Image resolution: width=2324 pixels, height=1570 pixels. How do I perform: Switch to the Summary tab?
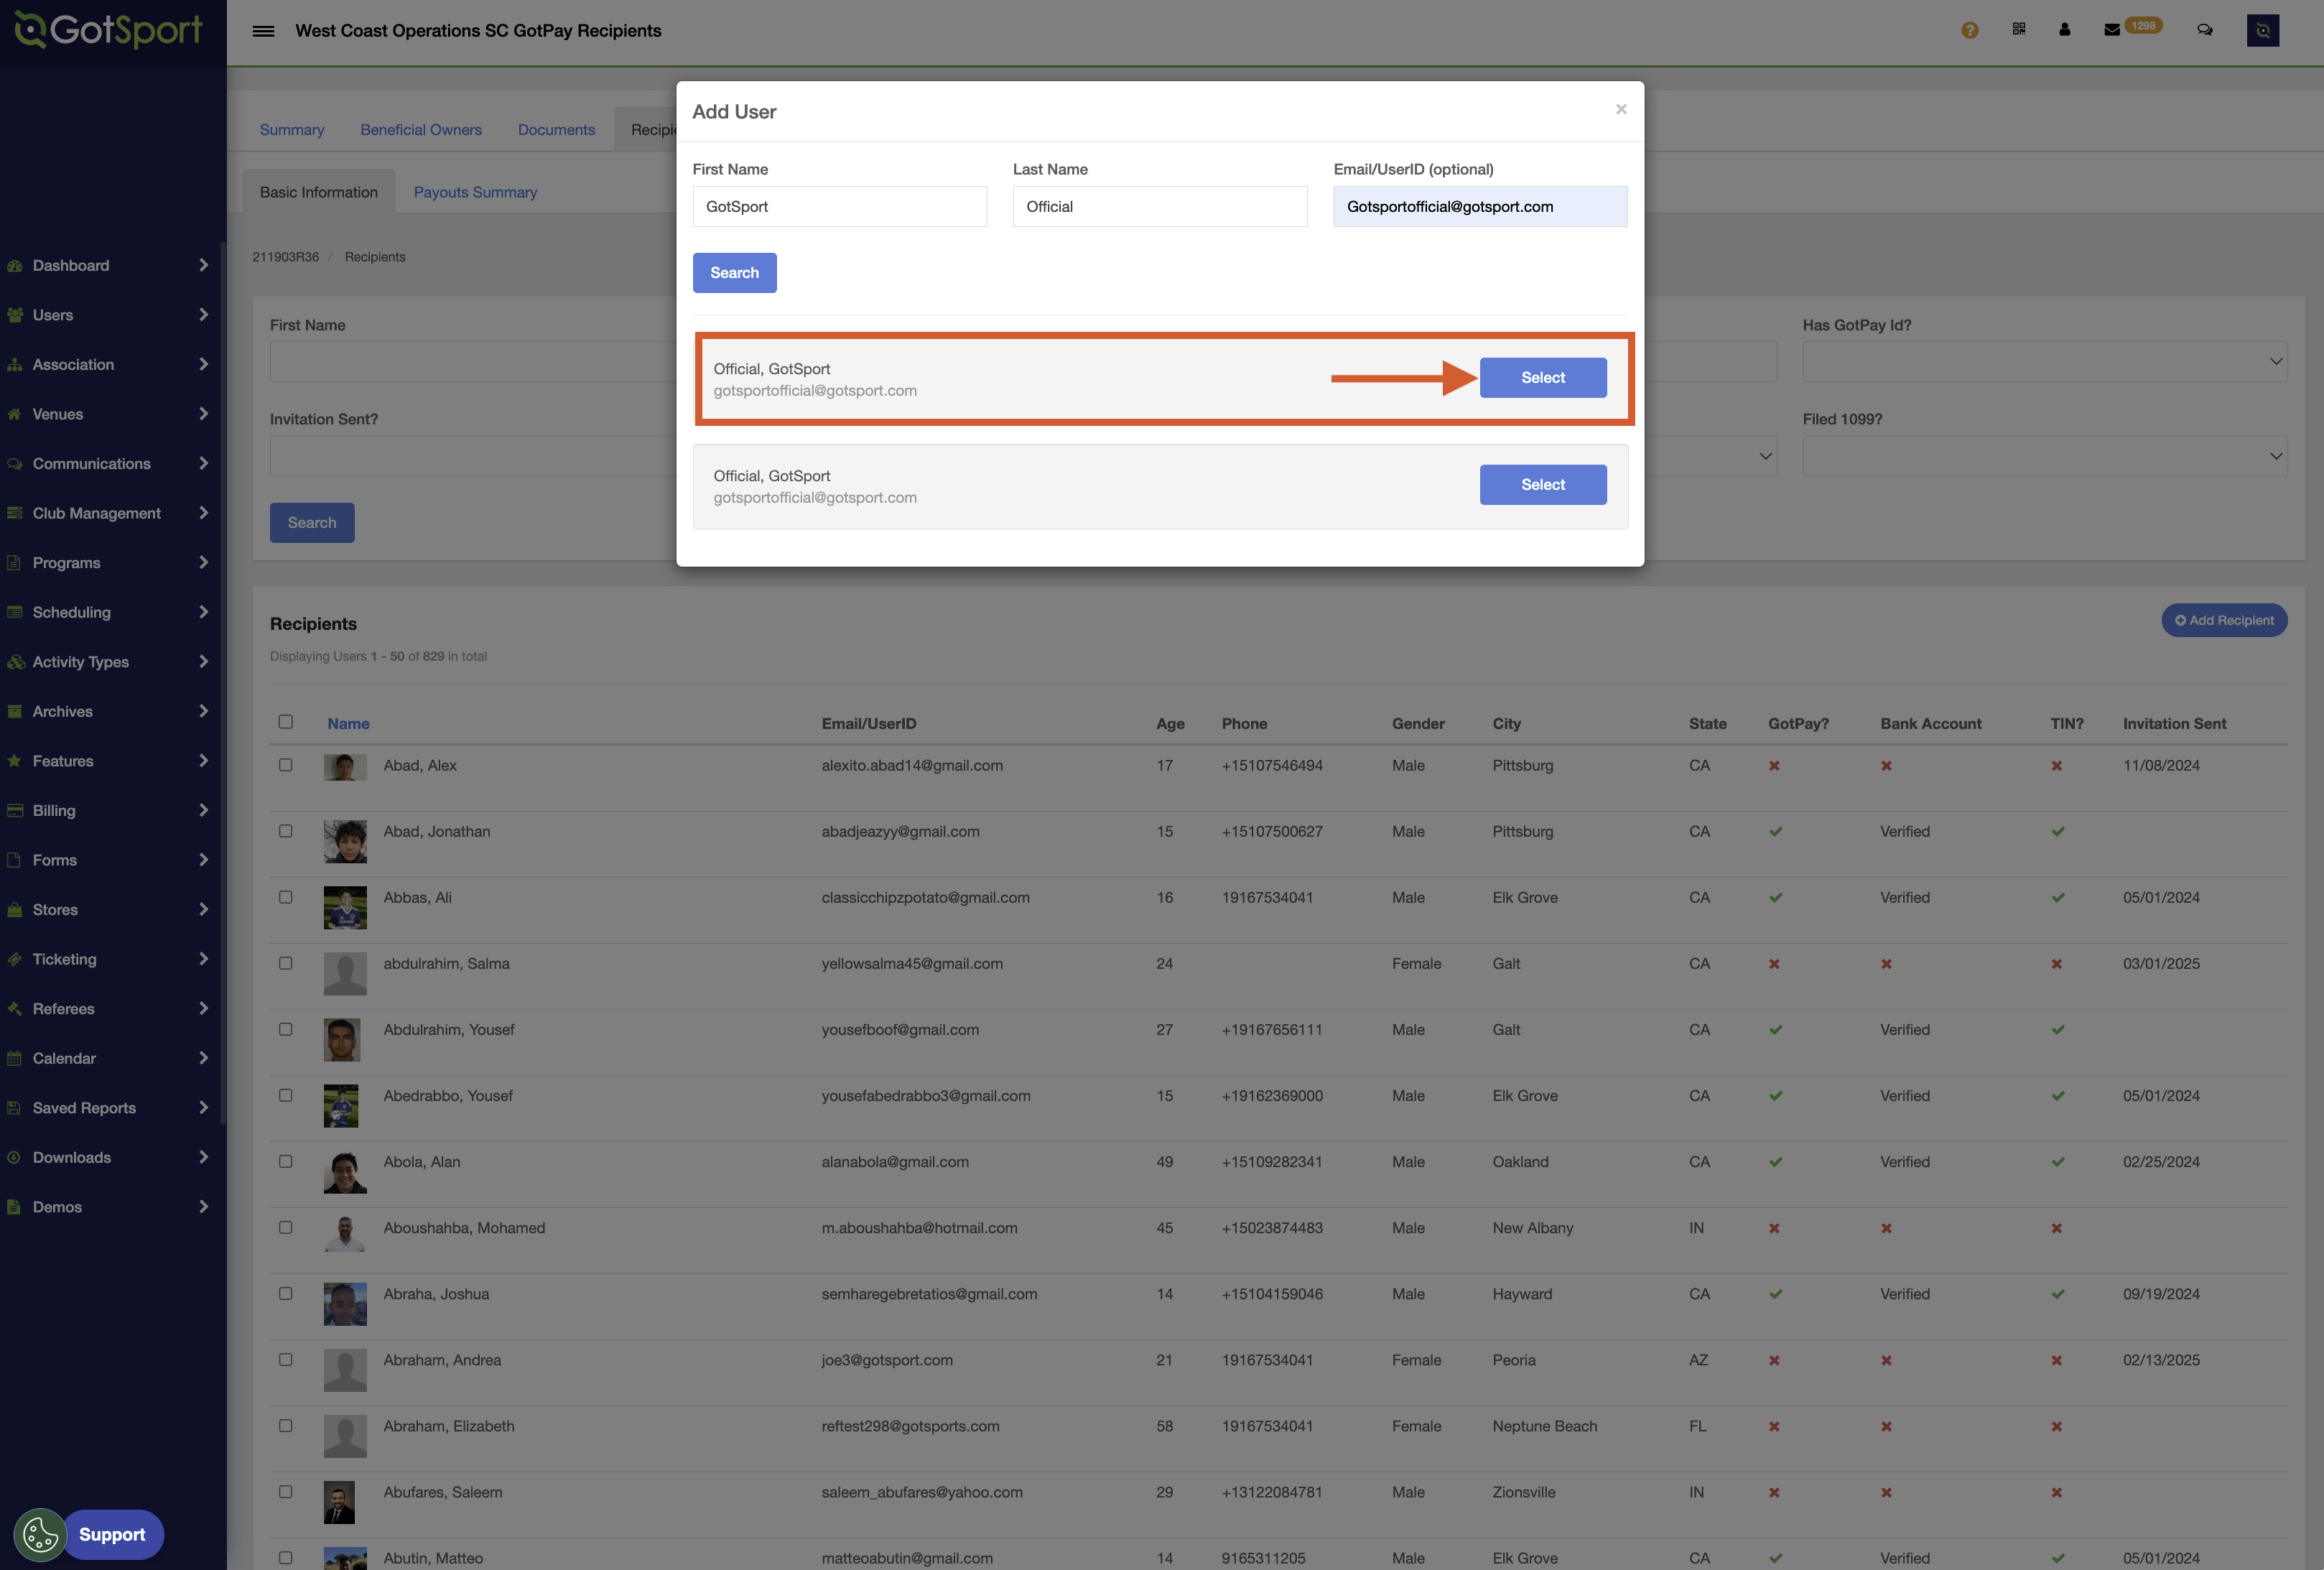click(x=292, y=130)
